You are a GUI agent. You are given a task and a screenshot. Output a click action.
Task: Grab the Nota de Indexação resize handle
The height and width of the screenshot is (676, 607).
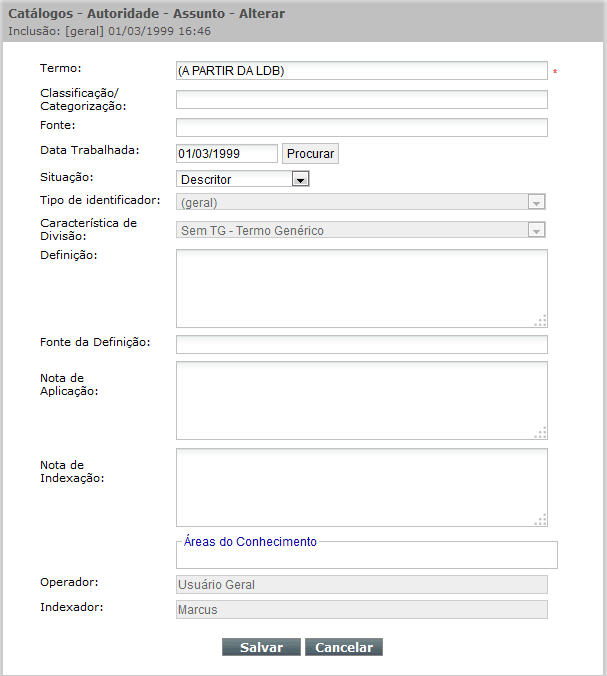point(541,520)
